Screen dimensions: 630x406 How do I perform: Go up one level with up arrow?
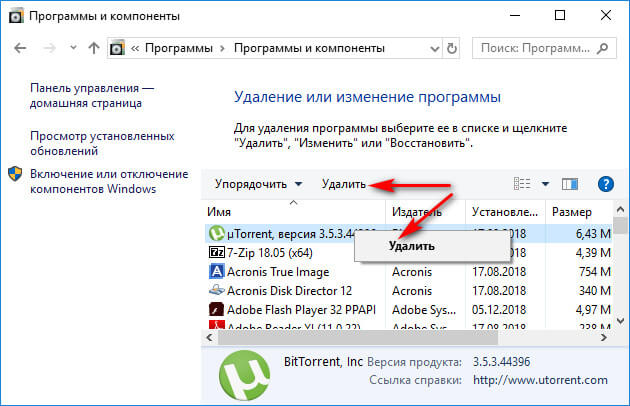tap(94, 48)
